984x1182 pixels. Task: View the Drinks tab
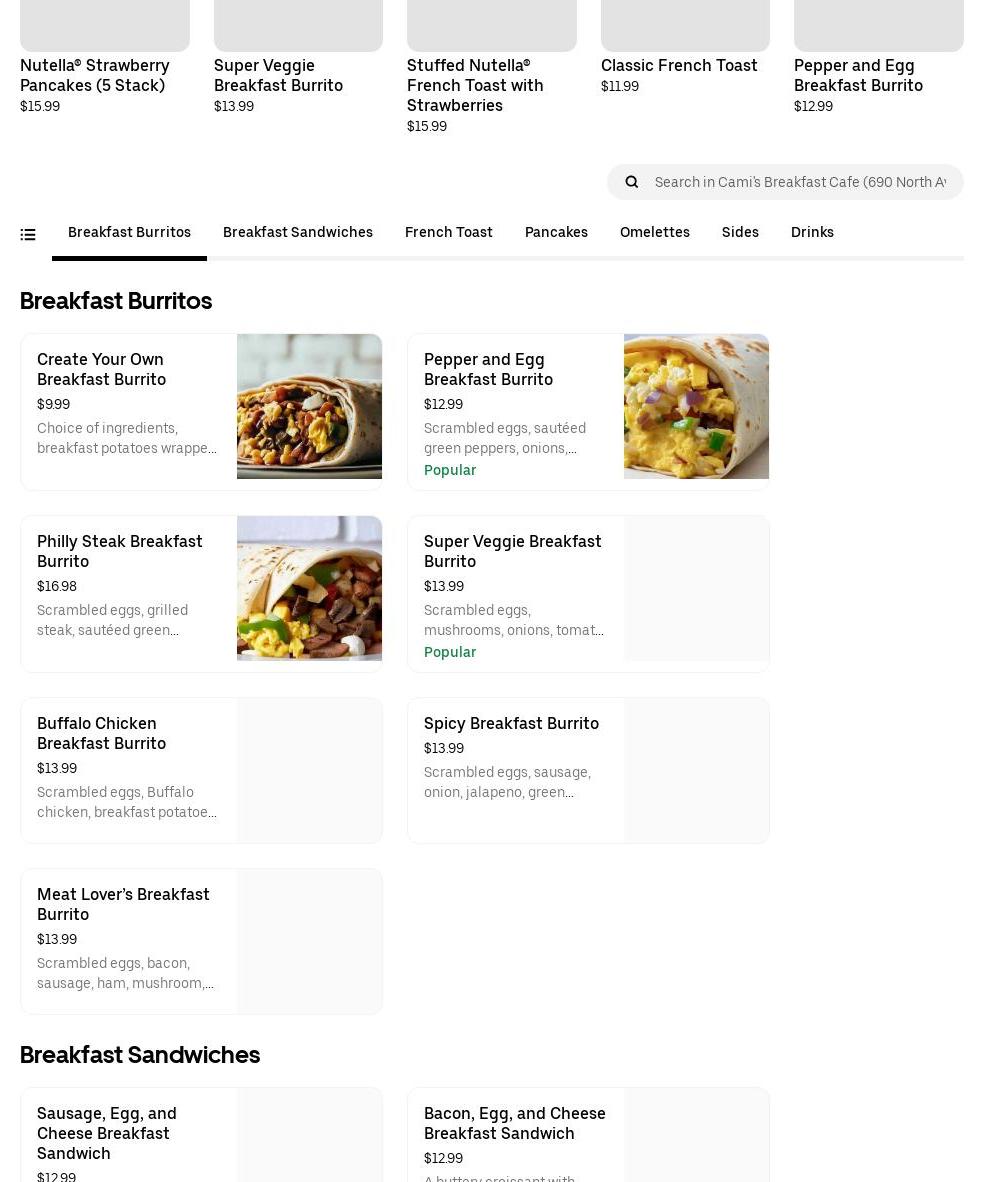[x=812, y=232]
